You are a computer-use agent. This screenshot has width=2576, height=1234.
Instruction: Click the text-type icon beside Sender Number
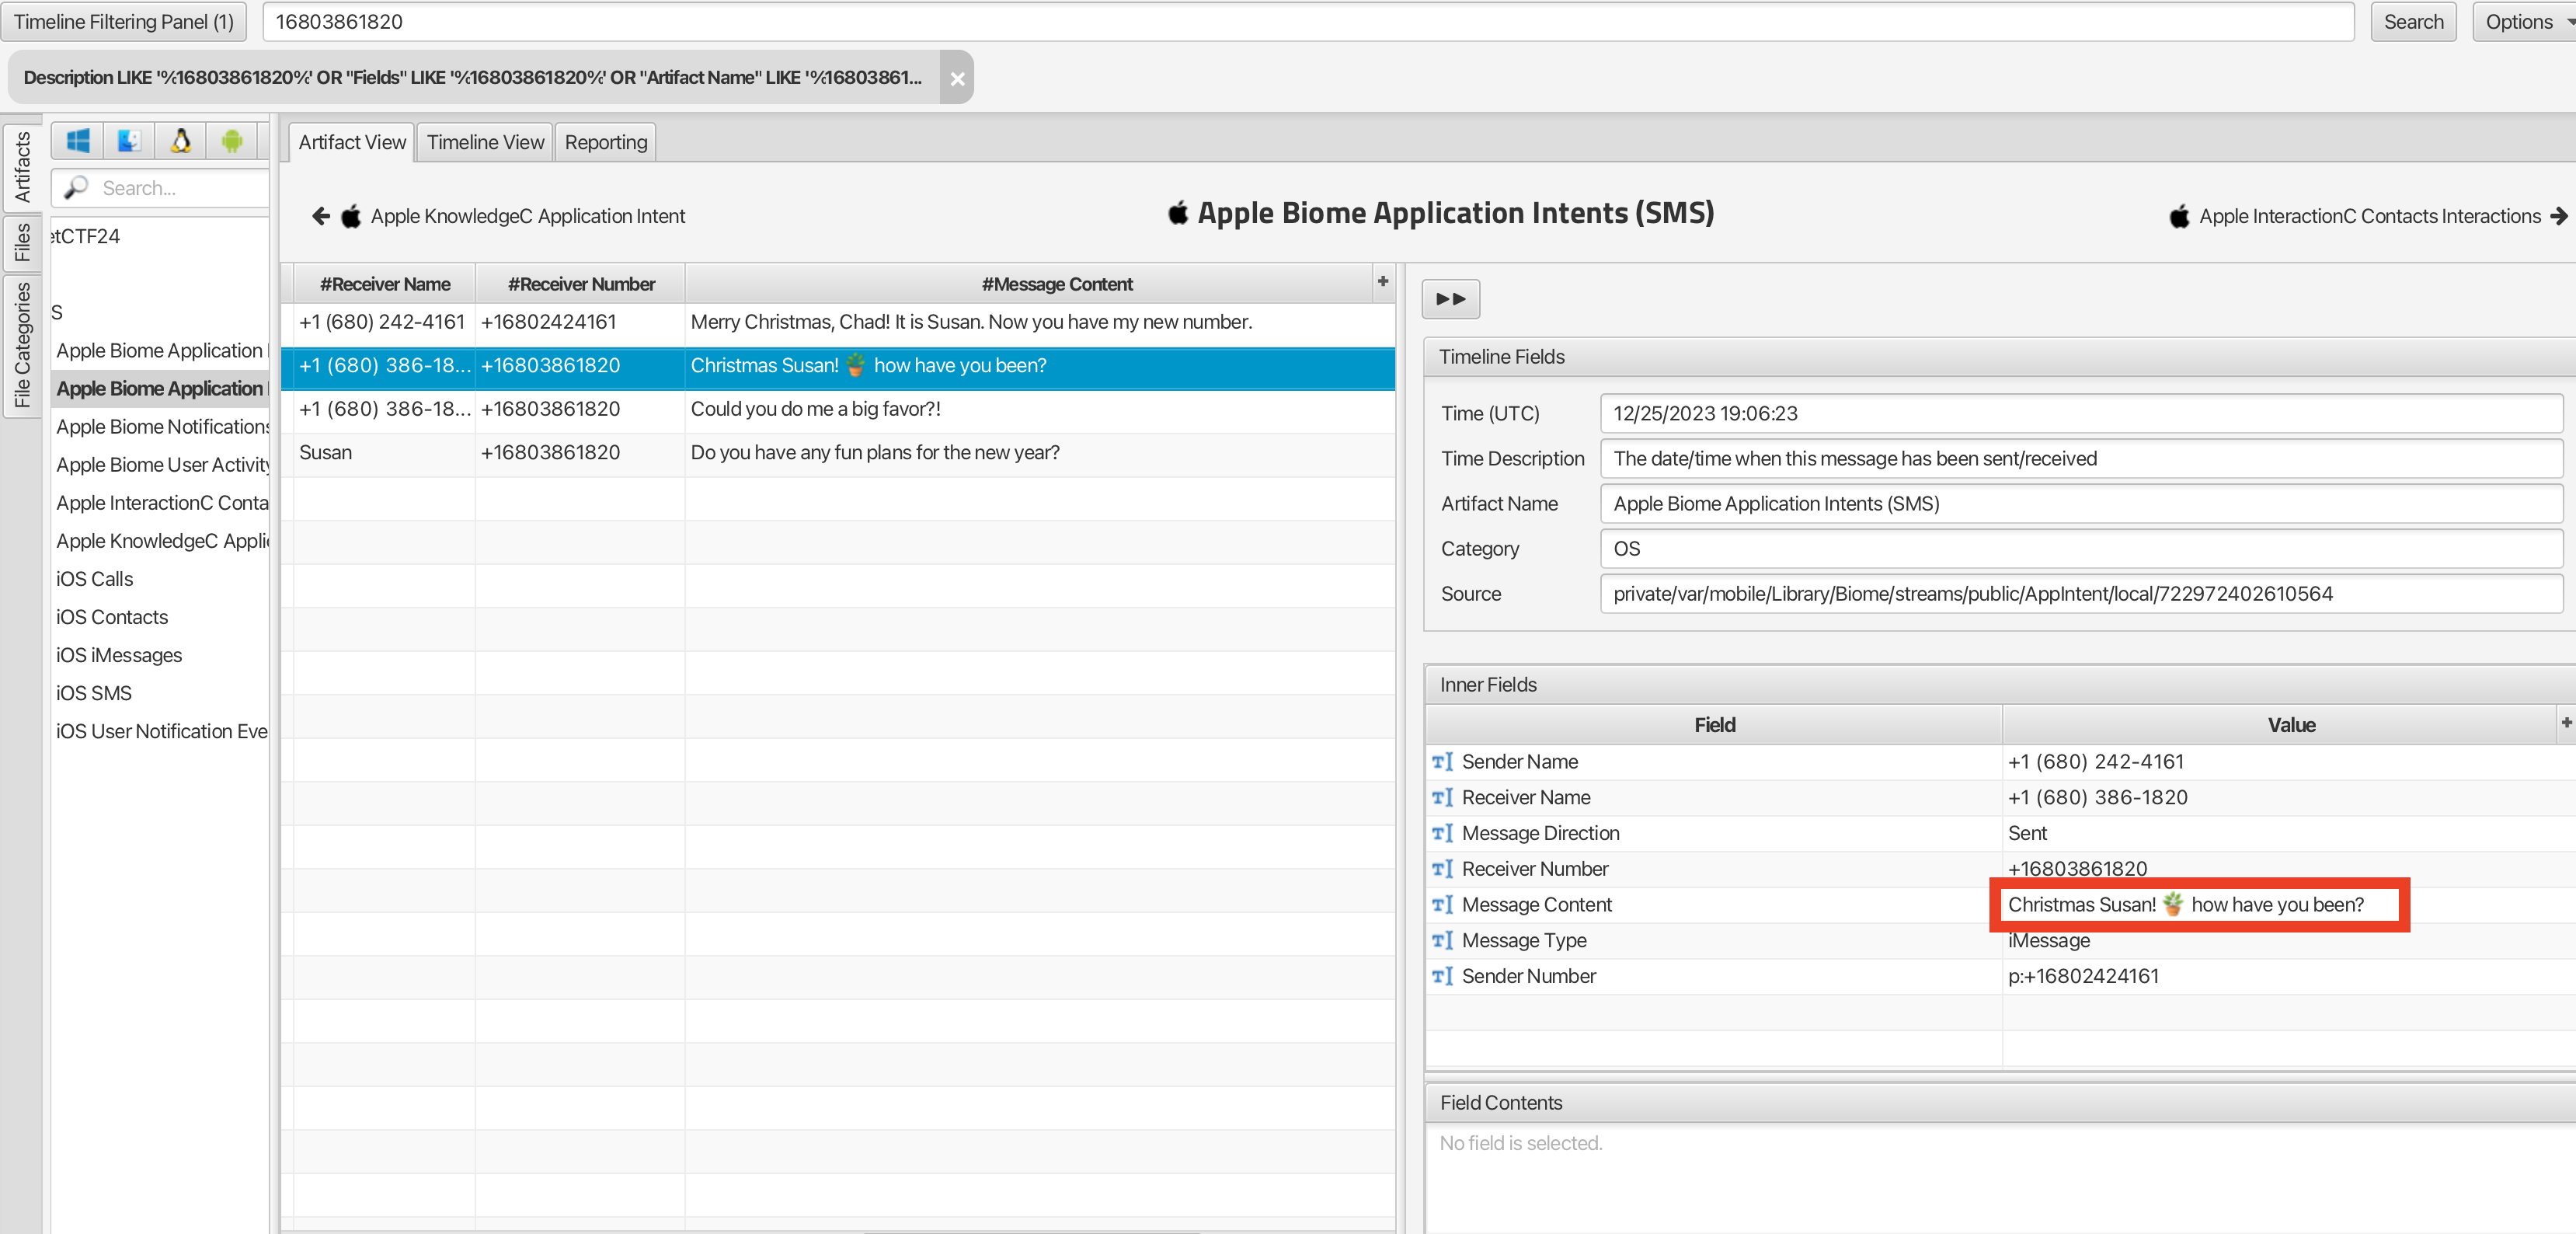(1442, 976)
